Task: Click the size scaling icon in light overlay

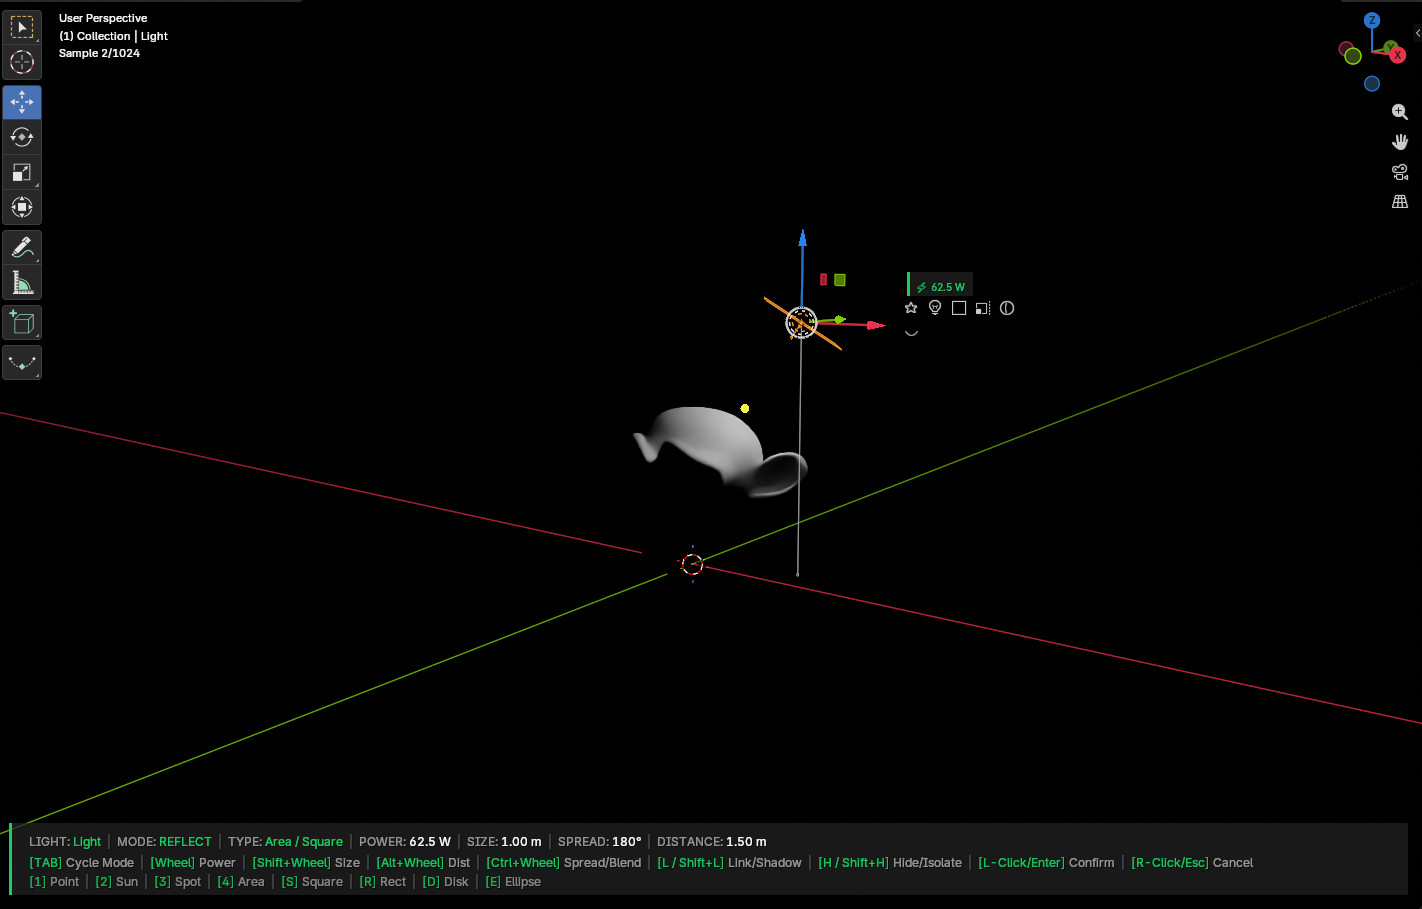Action: coord(983,308)
